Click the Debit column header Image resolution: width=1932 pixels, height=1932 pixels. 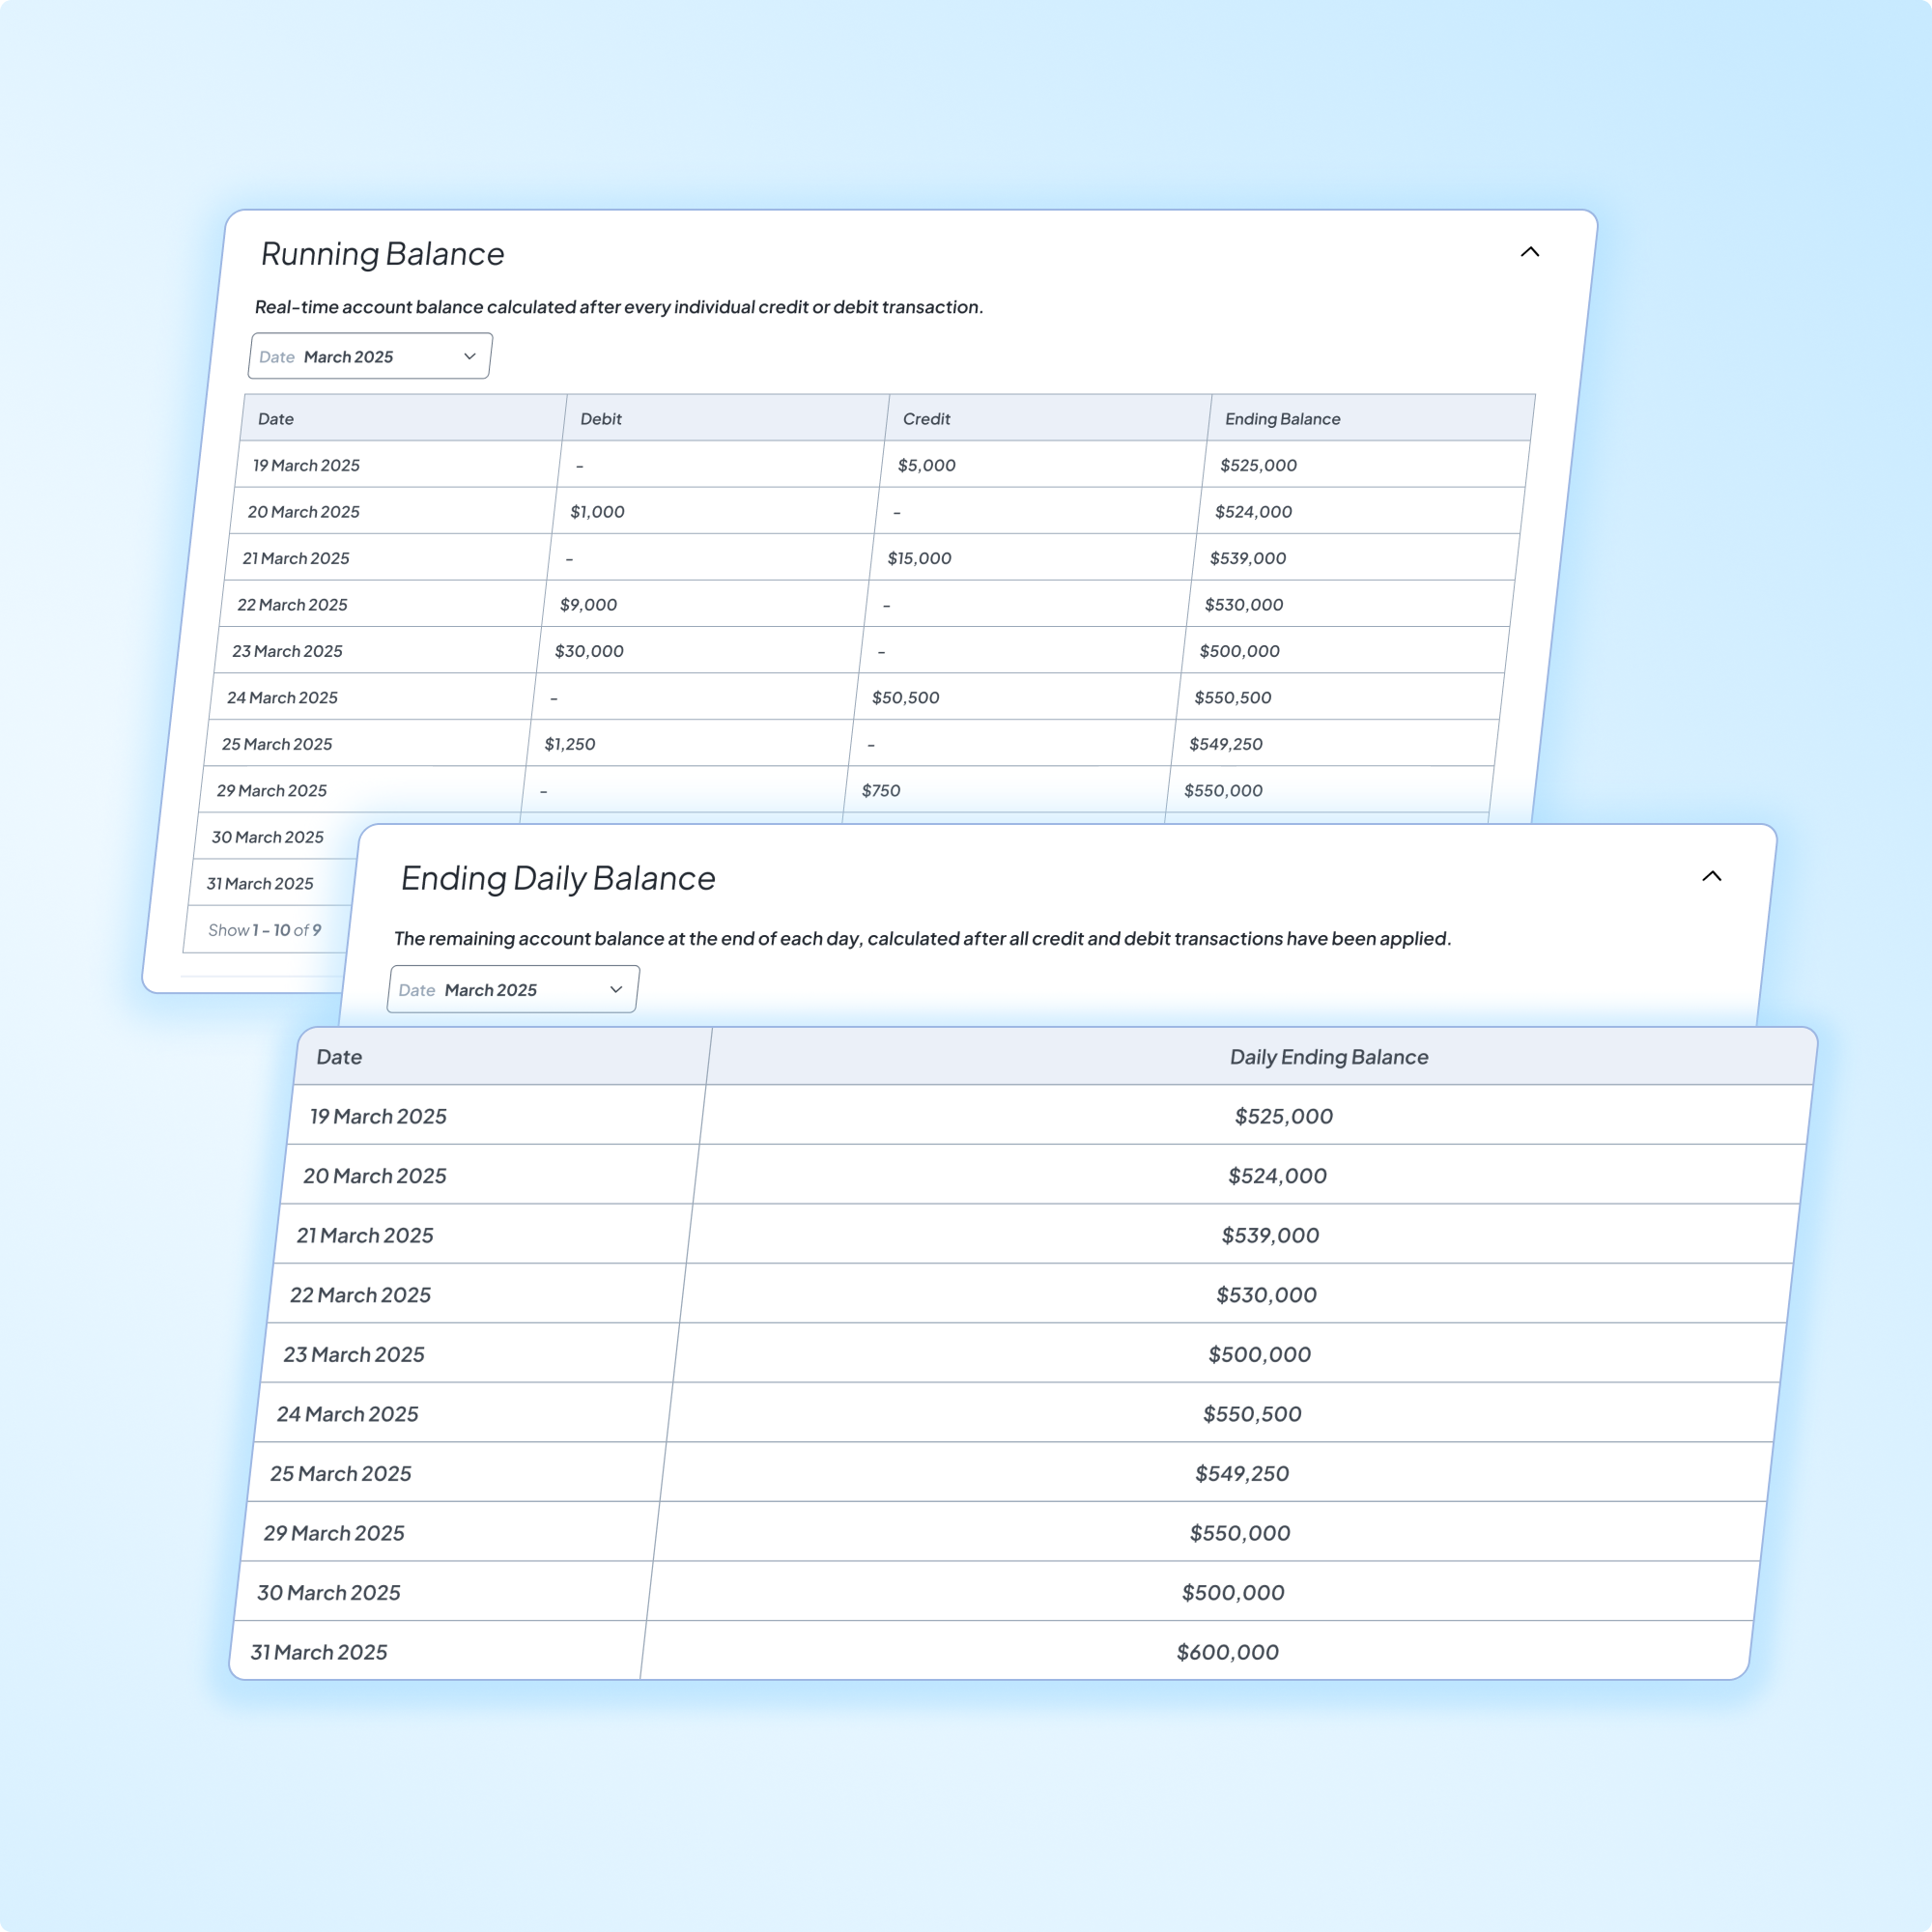pyautogui.click(x=601, y=419)
